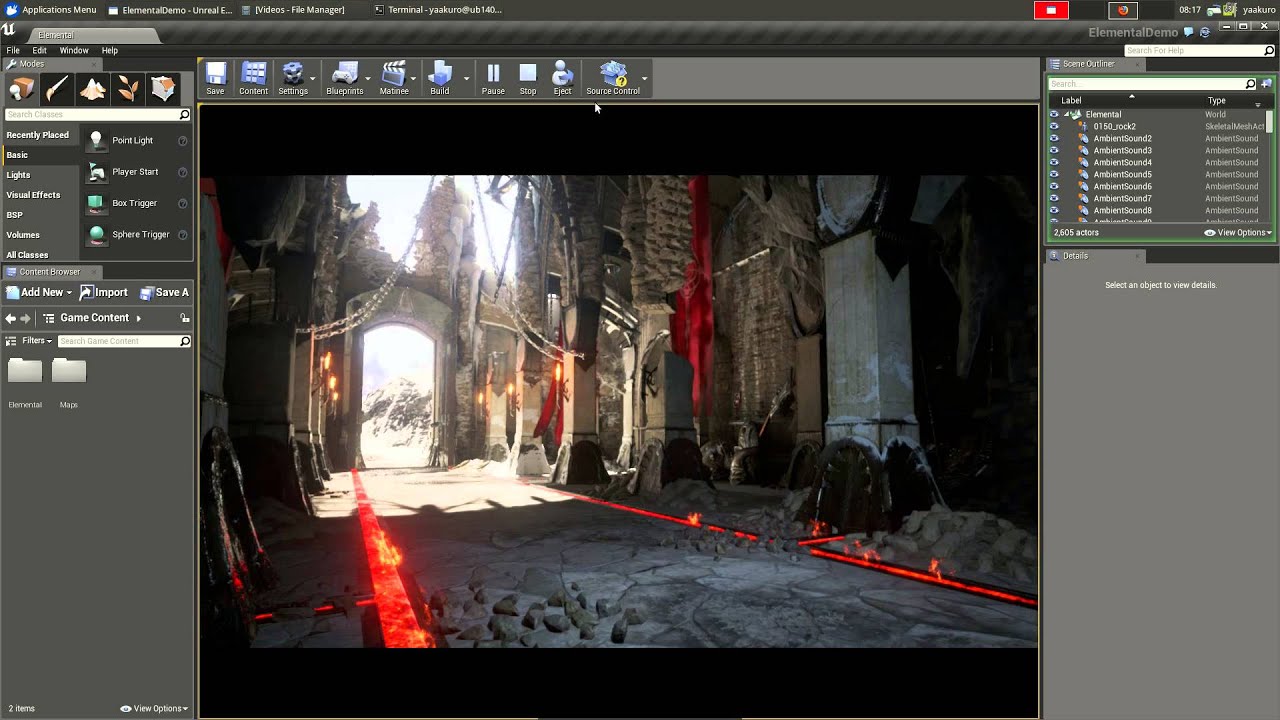
Task: Click the Content Browser path tree icon
Action: click(x=48, y=318)
